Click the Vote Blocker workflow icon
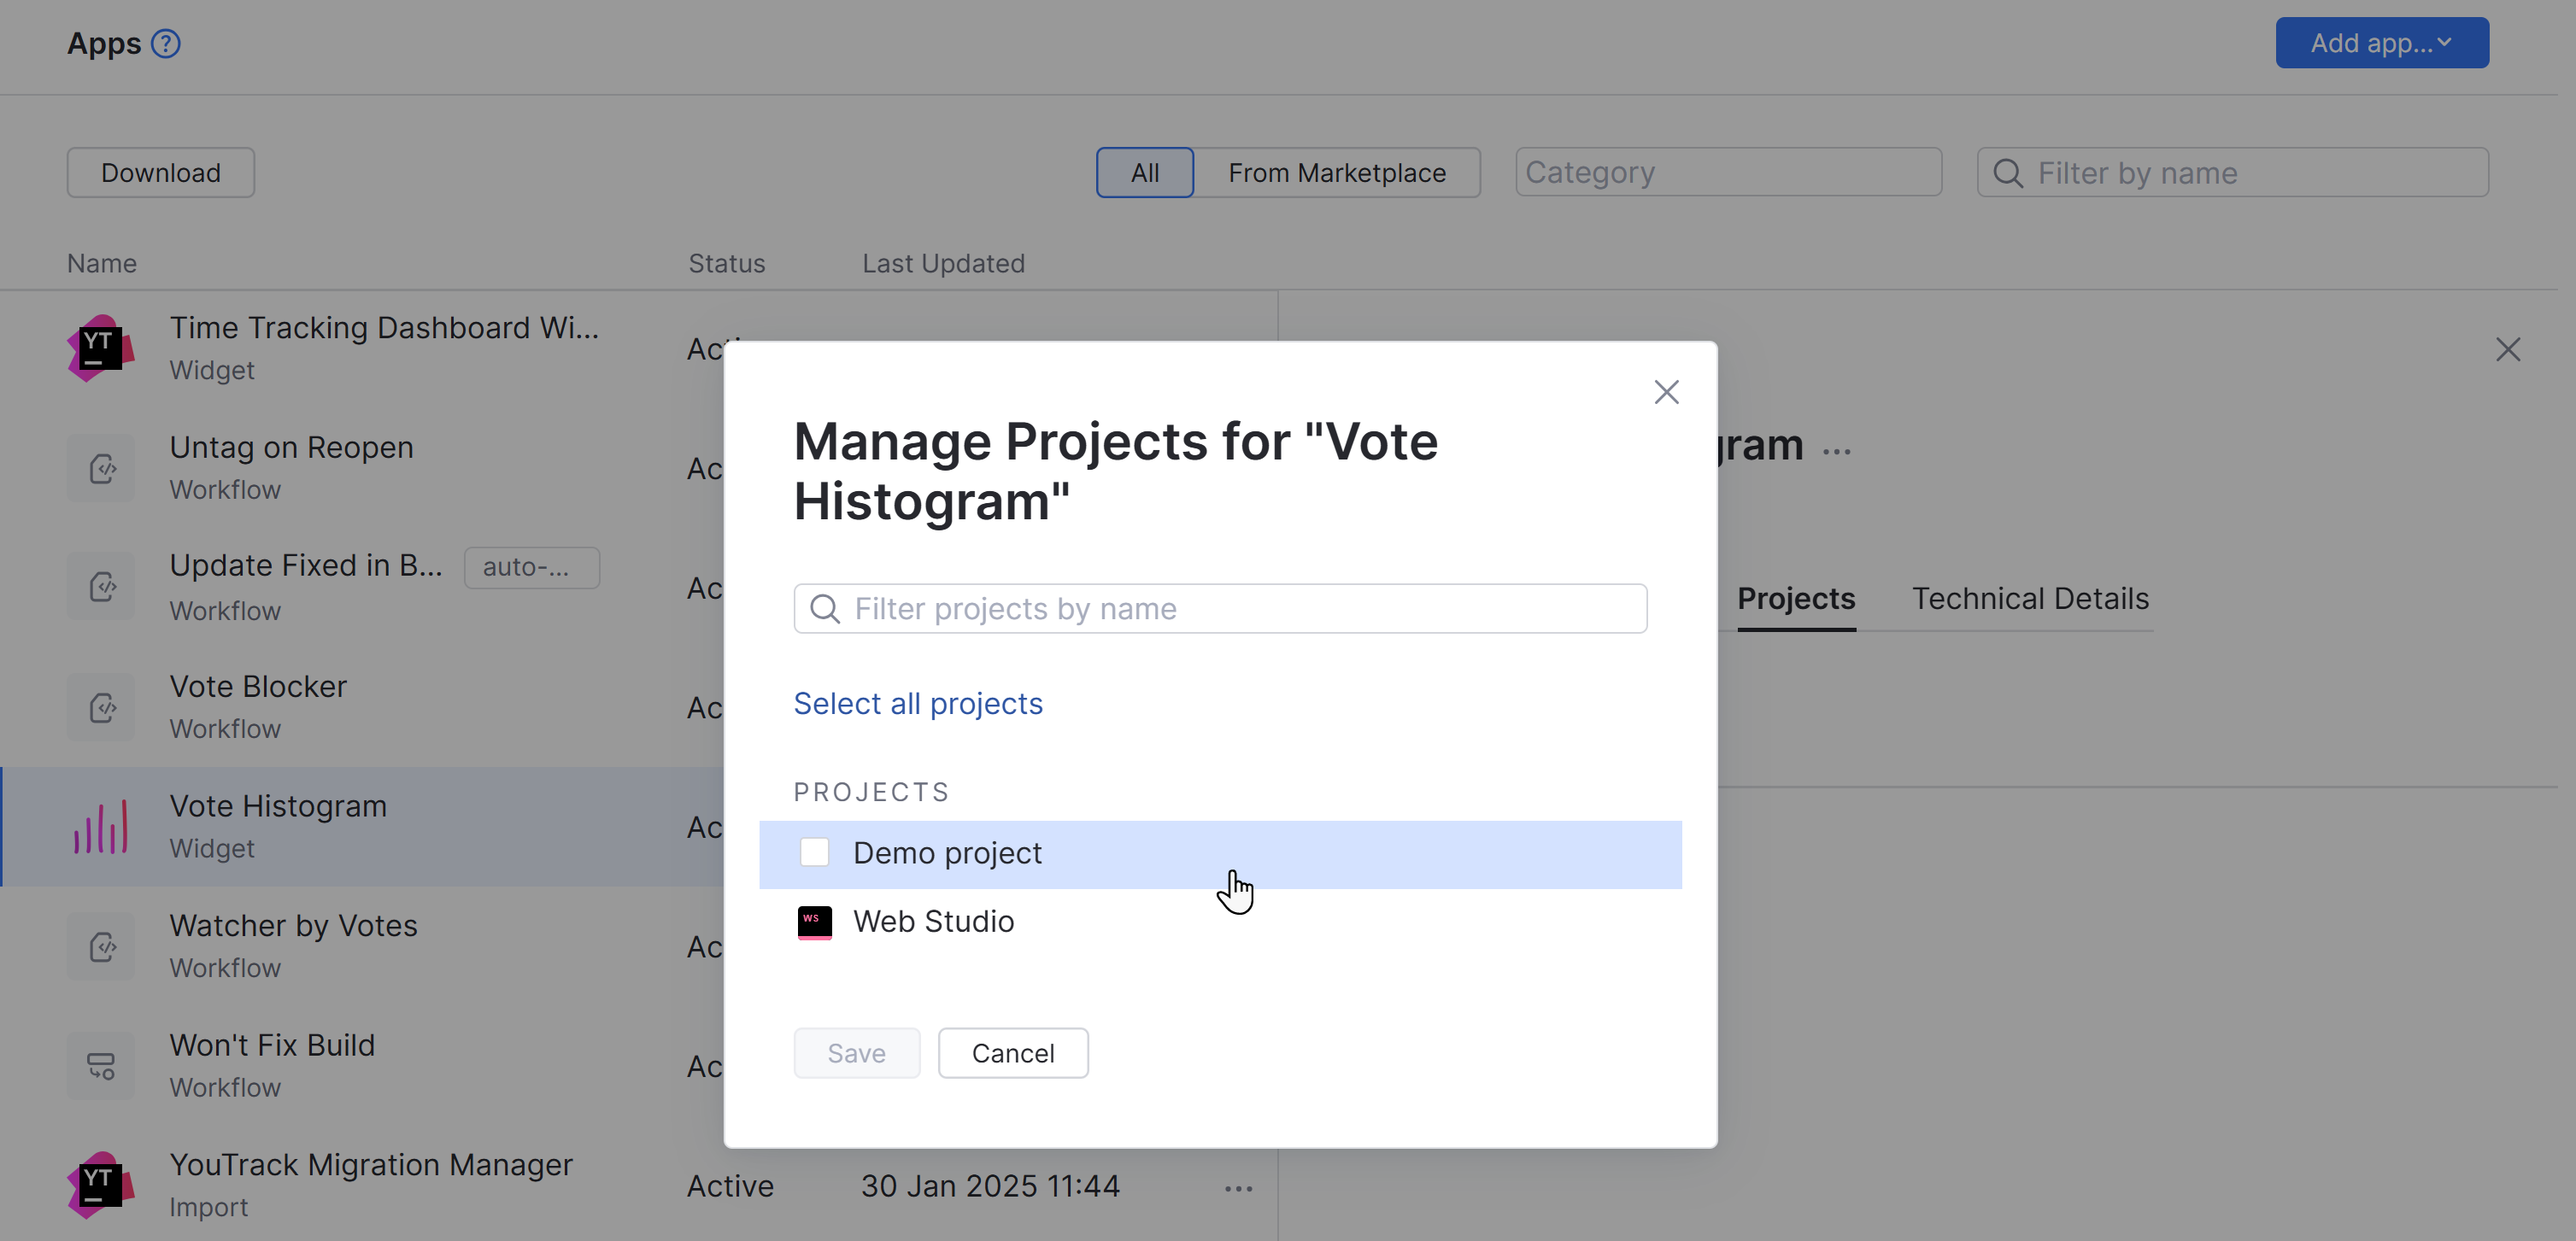The height and width of the screenshot is (1241, 2576). click(100, 706)
